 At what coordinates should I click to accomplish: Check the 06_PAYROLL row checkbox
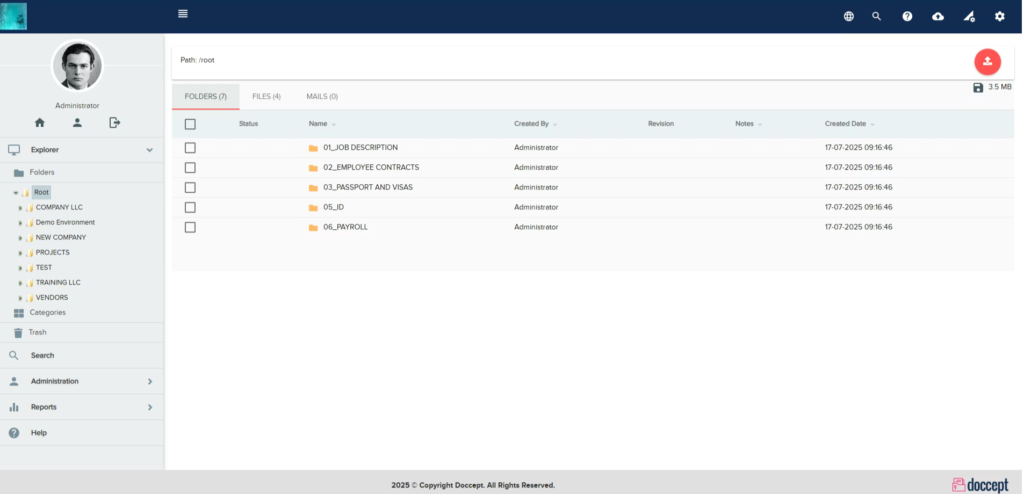coord(190,227)
